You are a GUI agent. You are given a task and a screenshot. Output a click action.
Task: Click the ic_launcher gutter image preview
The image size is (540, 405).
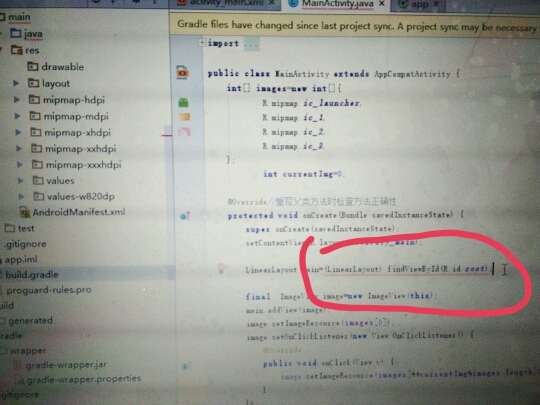[x=183, y=102]
